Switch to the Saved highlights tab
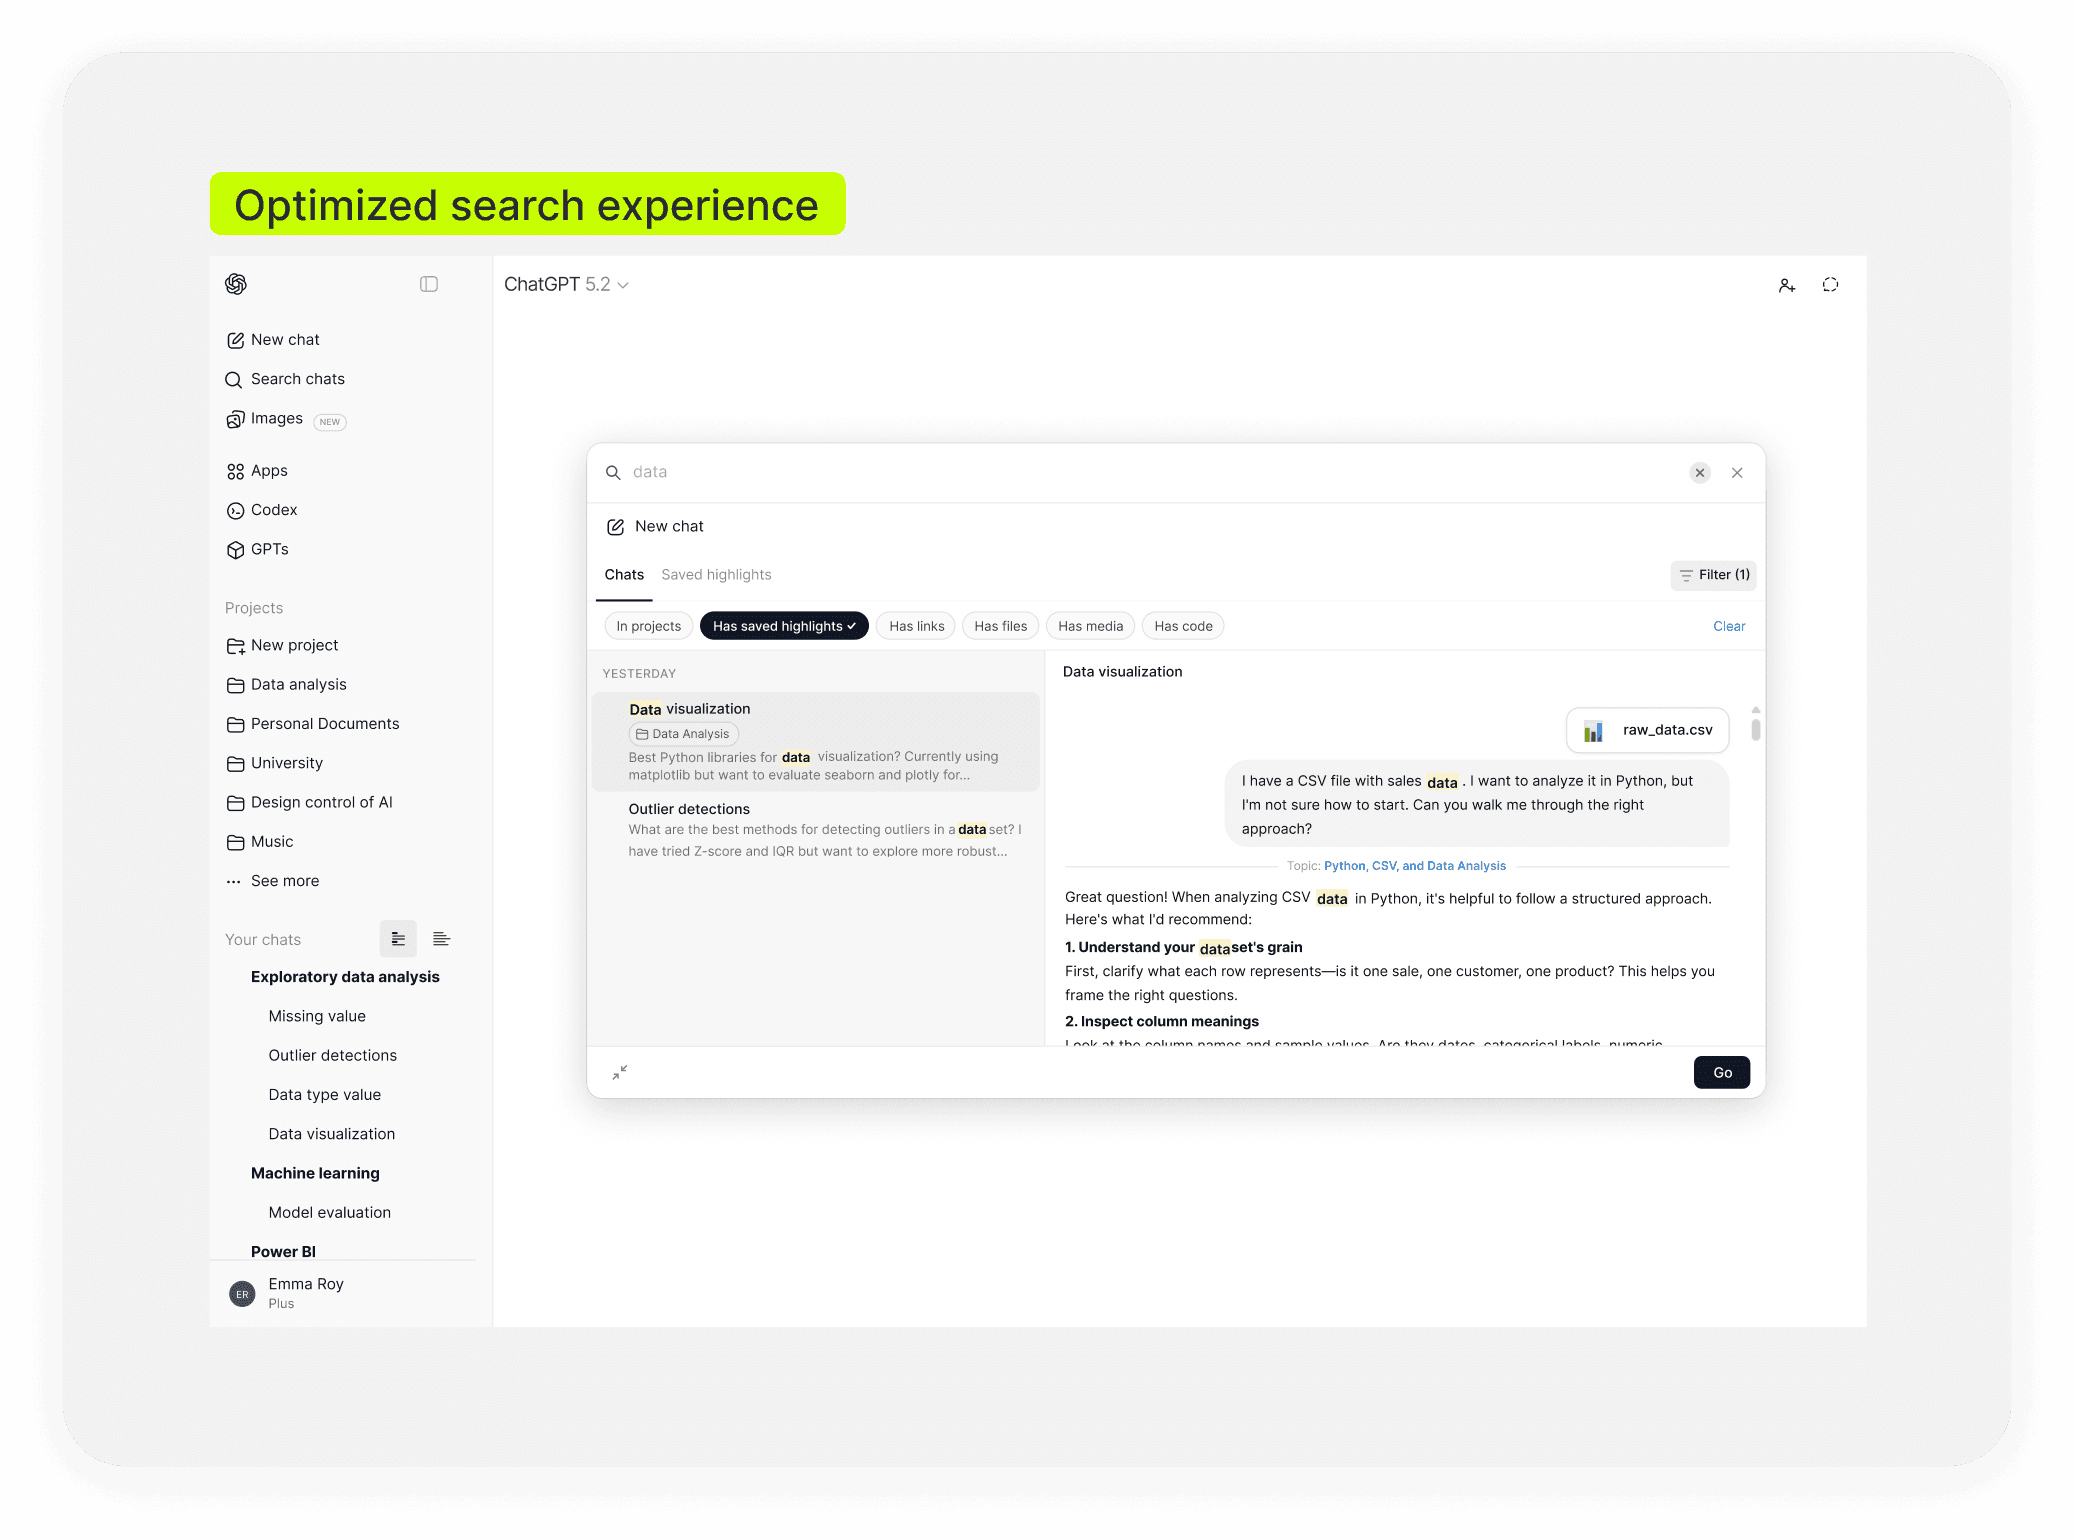2074x1540 pixels. (716, 575)
